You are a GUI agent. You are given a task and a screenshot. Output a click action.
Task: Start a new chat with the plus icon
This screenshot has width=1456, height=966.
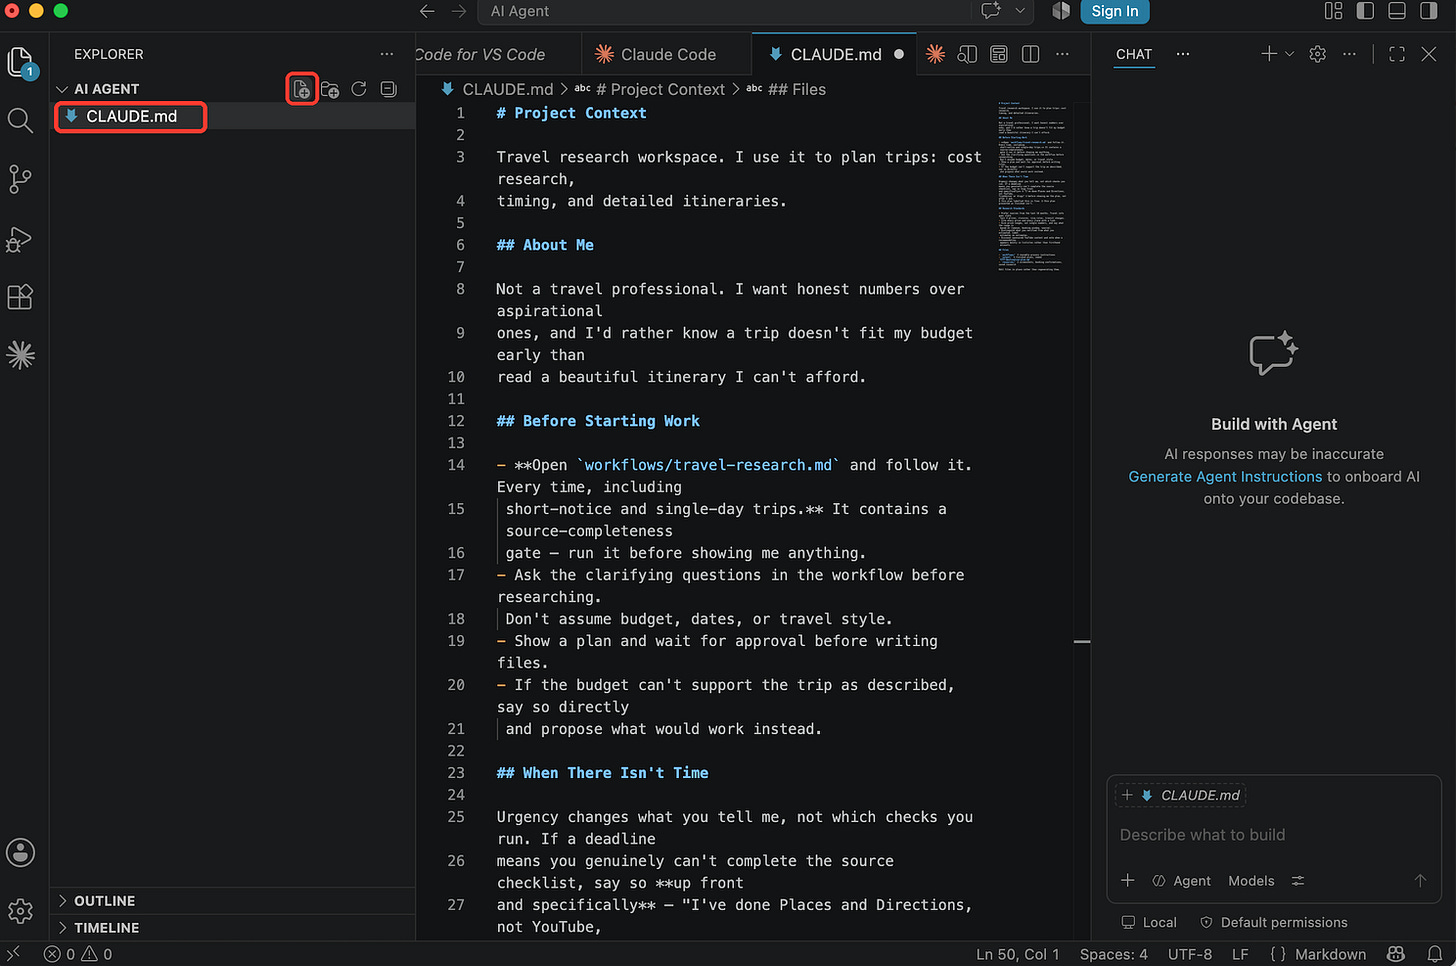[1269, 54]
